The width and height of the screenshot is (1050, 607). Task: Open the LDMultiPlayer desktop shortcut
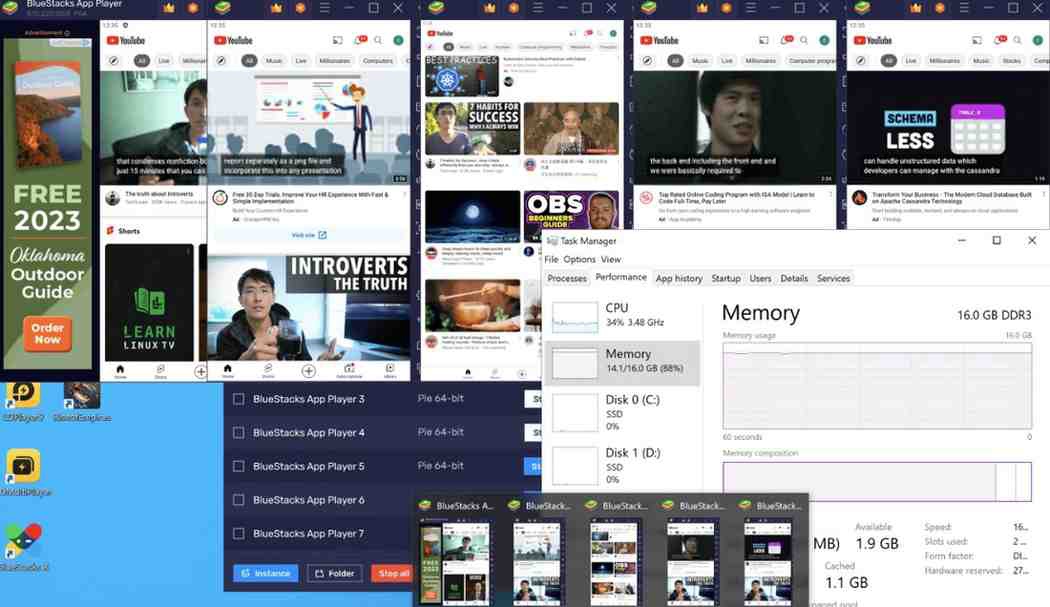pyautogui.click(x=25, y=472)
